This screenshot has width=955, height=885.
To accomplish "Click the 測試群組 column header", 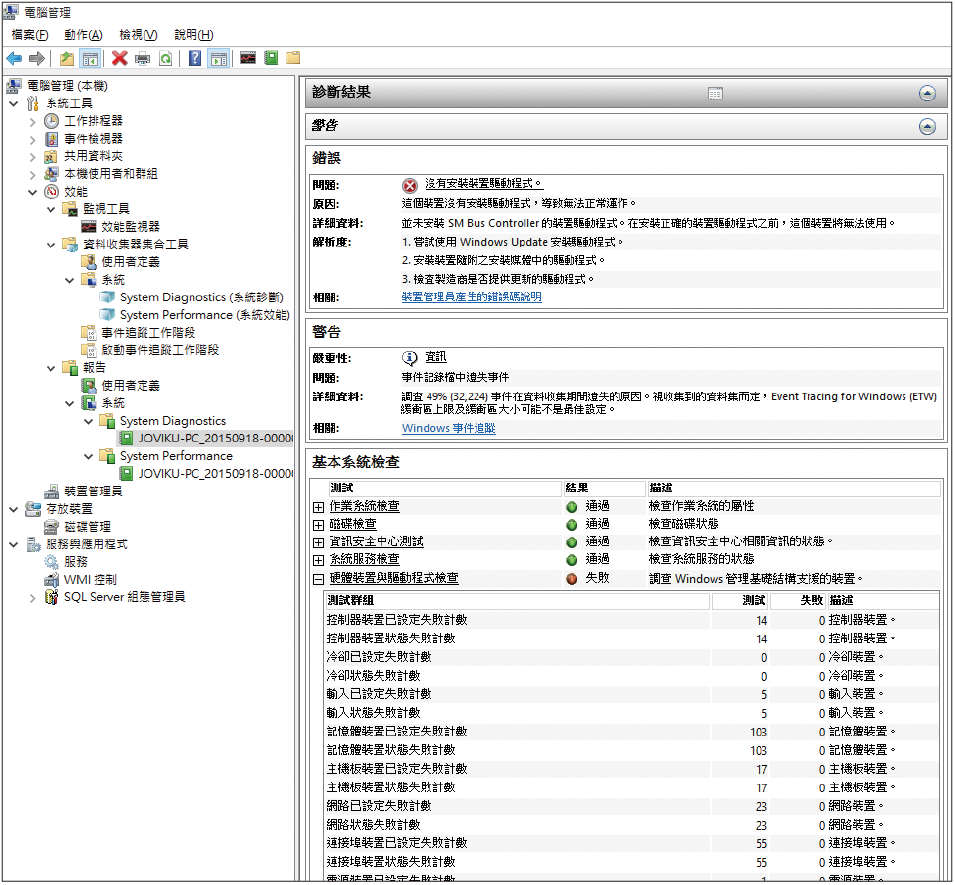I will [x=518, y=601].
